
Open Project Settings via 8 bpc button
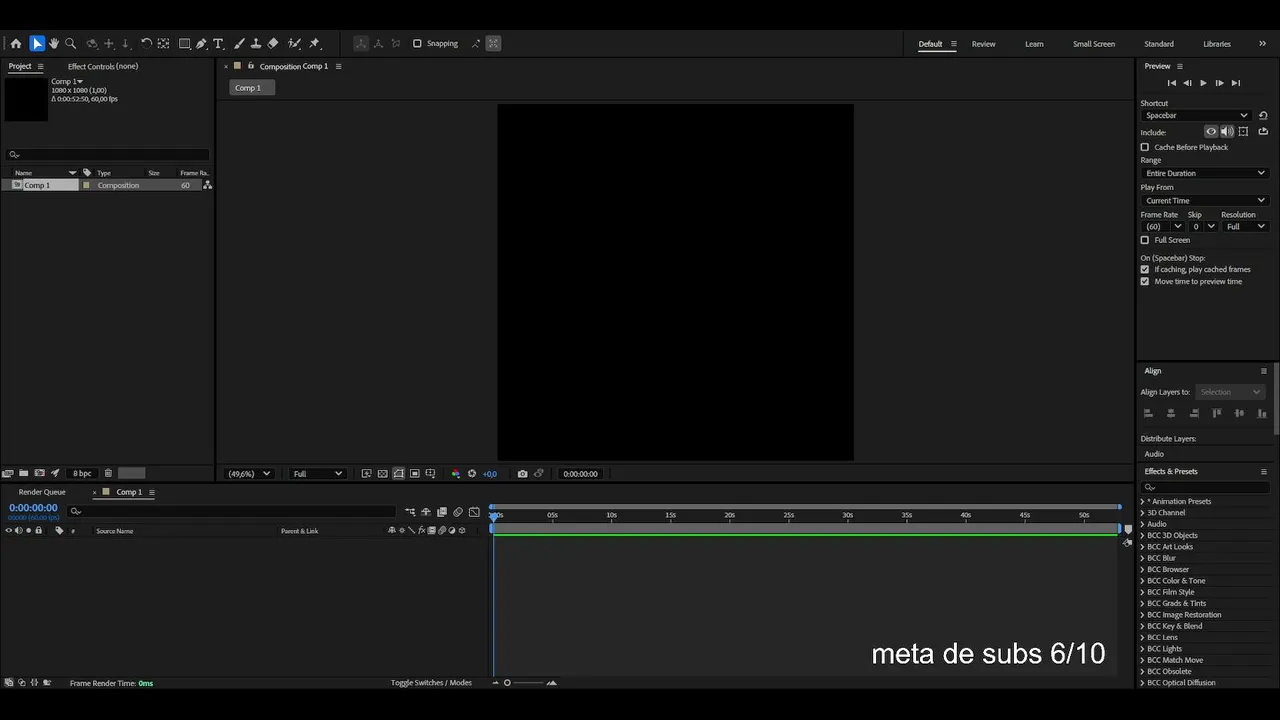tap(82, 473)
